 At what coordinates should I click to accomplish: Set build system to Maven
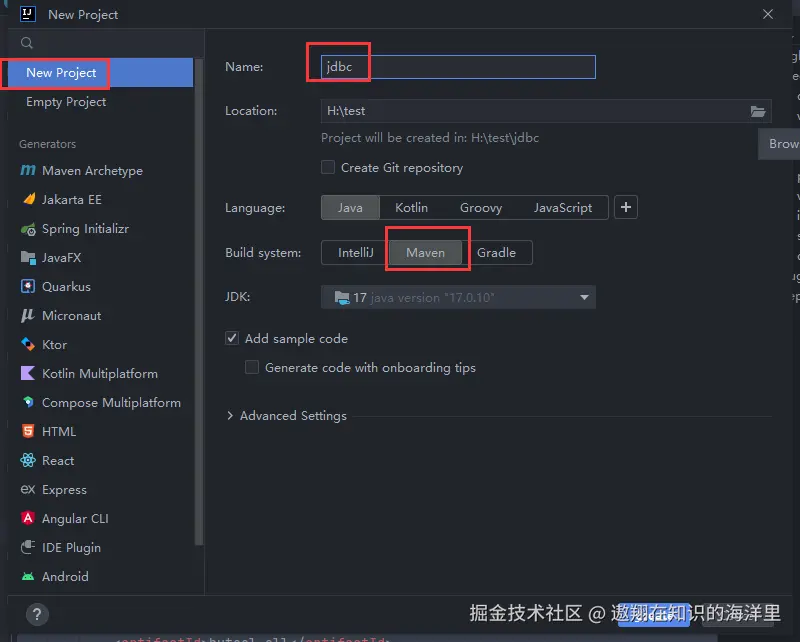[x=426, y=253]
